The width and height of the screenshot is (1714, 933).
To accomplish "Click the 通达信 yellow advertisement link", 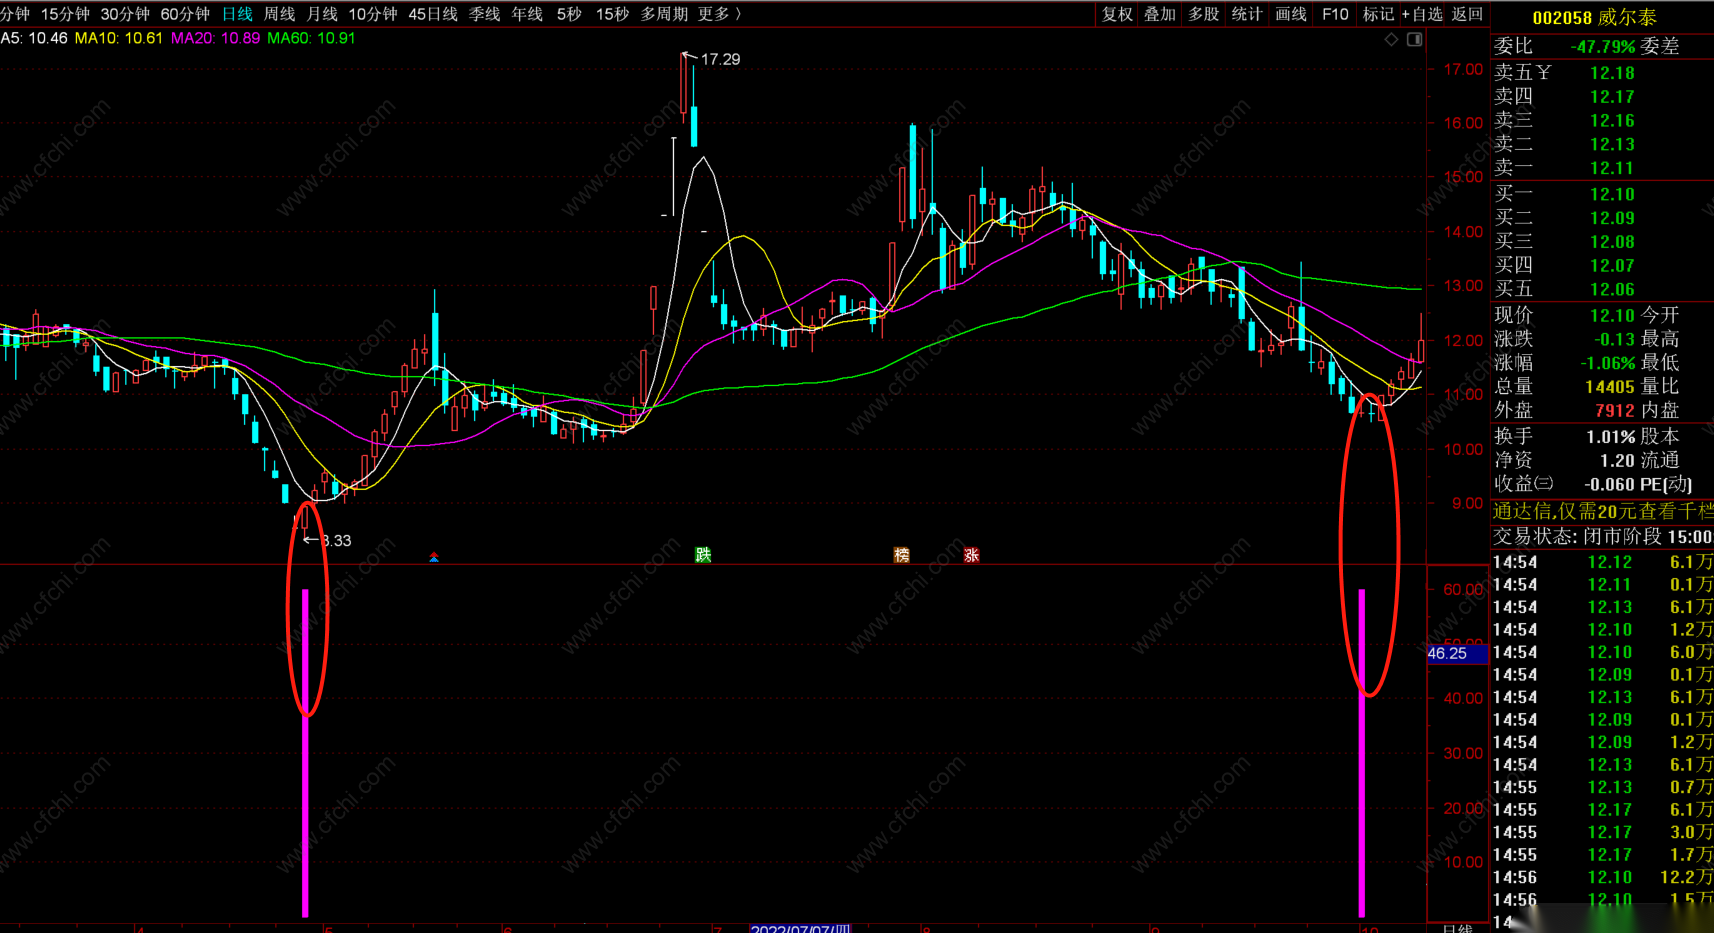I will tap(1603, 511).
